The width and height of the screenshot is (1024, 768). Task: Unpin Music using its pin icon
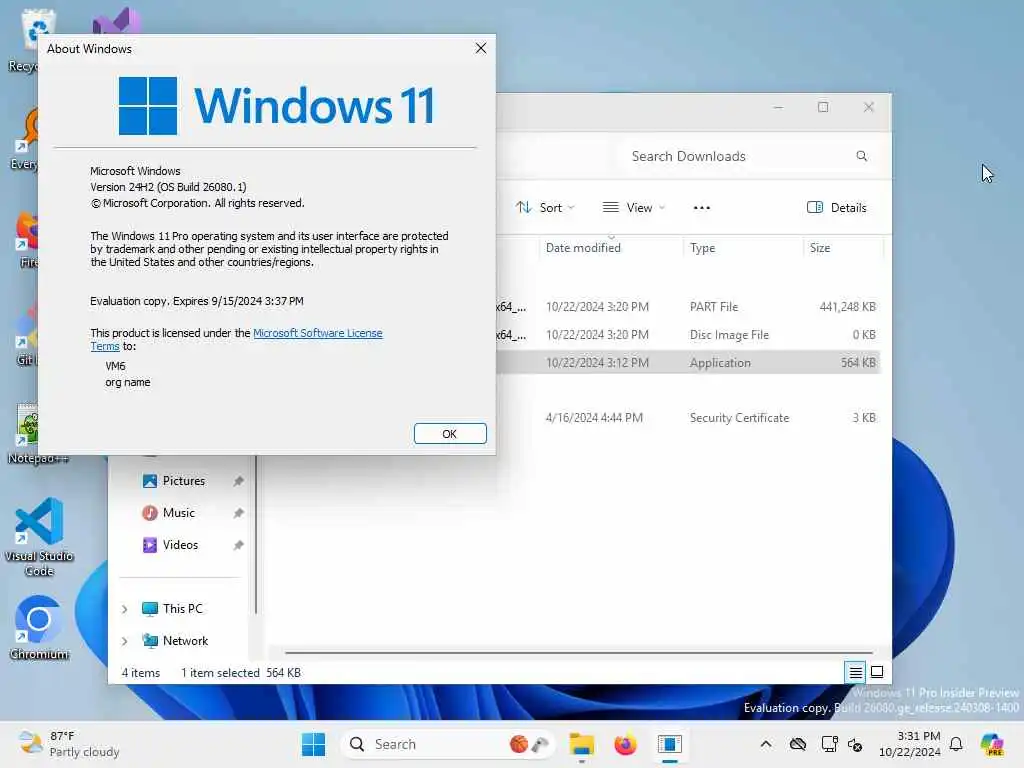click(x=238, y=513)
